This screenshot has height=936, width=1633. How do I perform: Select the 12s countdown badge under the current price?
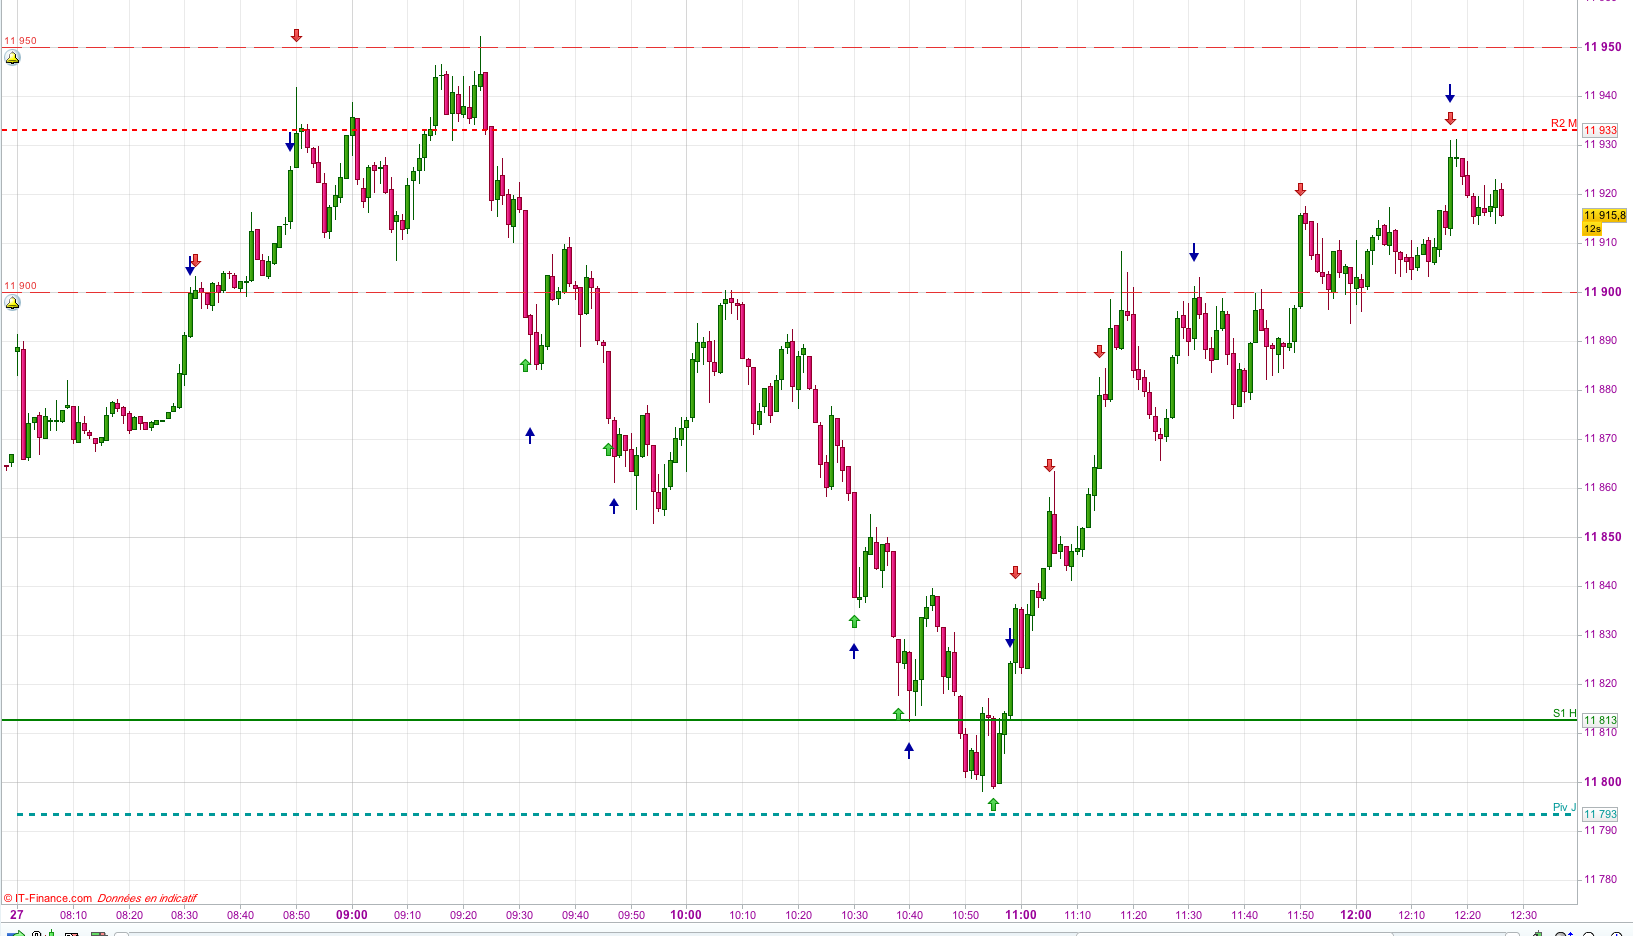tap(1592, 229)
